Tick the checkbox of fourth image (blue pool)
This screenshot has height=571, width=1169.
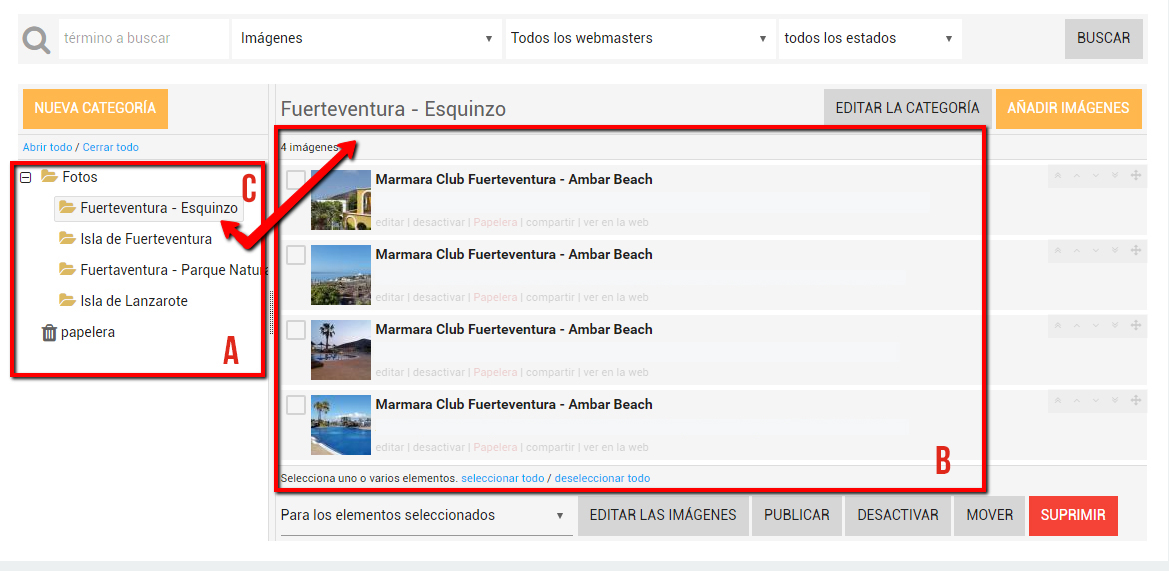tap(296, 405)
